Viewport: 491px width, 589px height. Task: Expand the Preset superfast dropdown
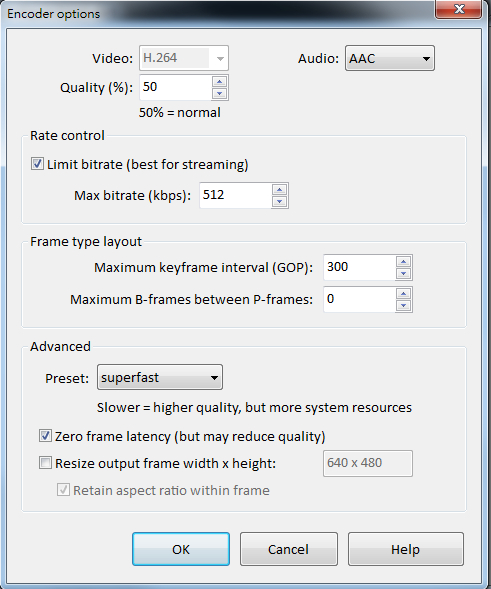pyautogui.click(x=160, y=377)
